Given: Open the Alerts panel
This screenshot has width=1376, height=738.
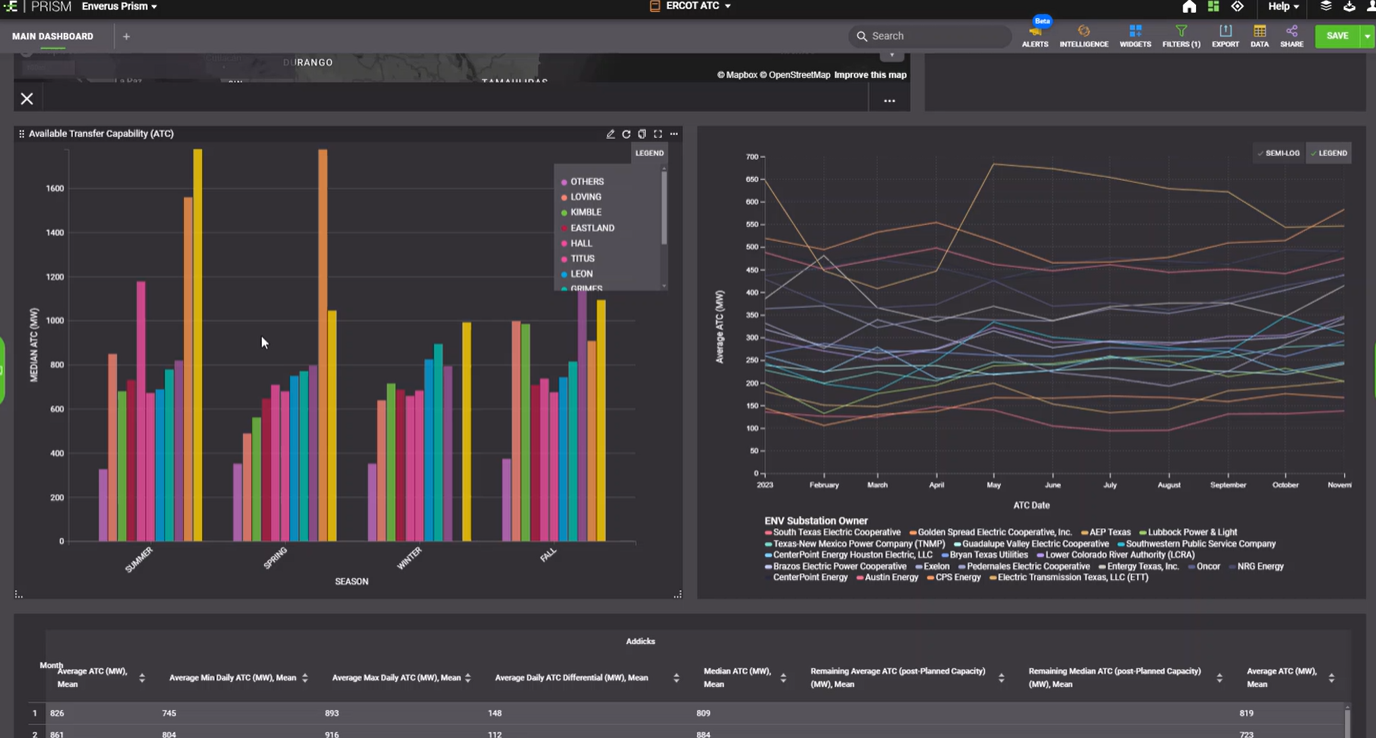Looking at the screenshot, I should pyautogui.click(x=1035, y=36).
